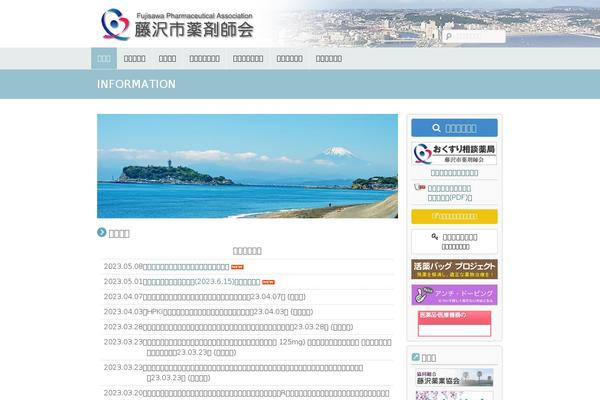Click the blue sidebar search button
Viewport: 600px width, 400px height.
[x=454, y=128]
